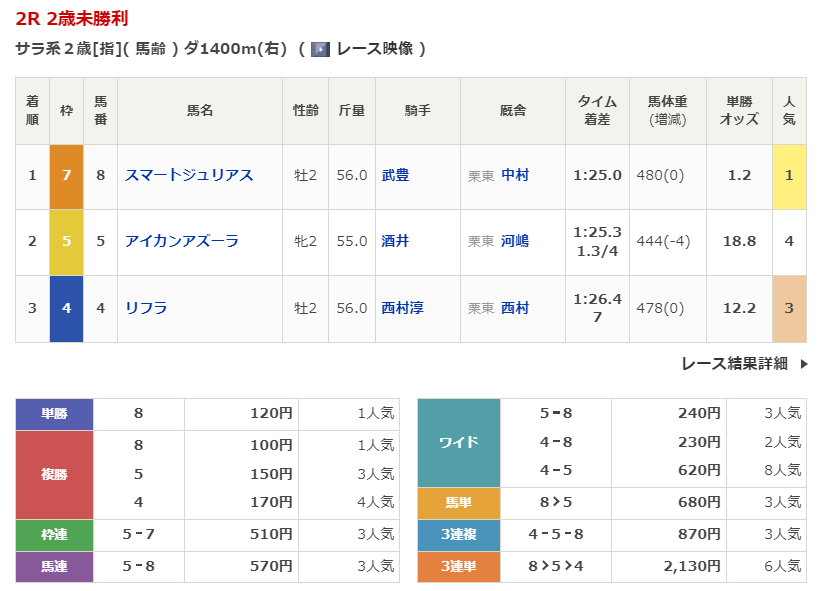The width and height of the screenshot is (821, 591).
Task: Click the 単勝 payout label
Action: 54,413
